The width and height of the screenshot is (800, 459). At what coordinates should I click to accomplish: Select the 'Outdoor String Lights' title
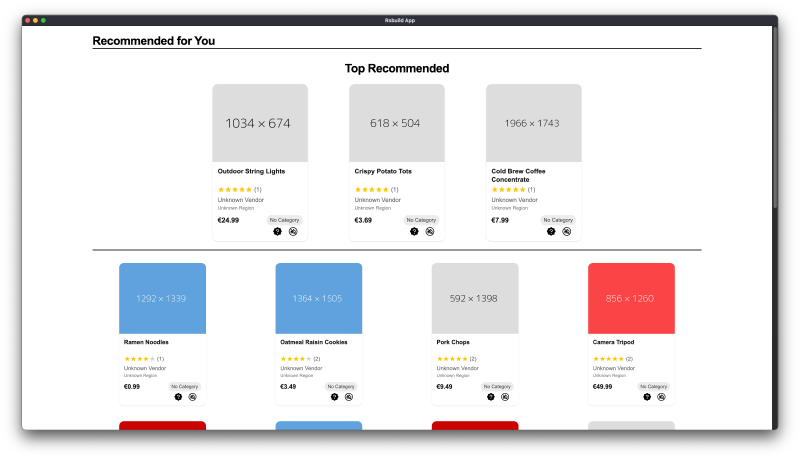click(252, 171)
